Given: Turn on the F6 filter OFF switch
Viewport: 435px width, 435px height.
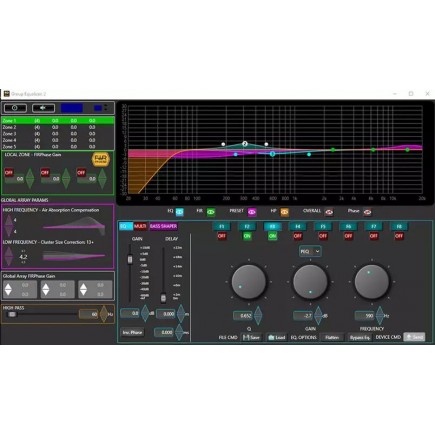Looking at the screenshot, I should pyautogui.click(x=348, y=236).
